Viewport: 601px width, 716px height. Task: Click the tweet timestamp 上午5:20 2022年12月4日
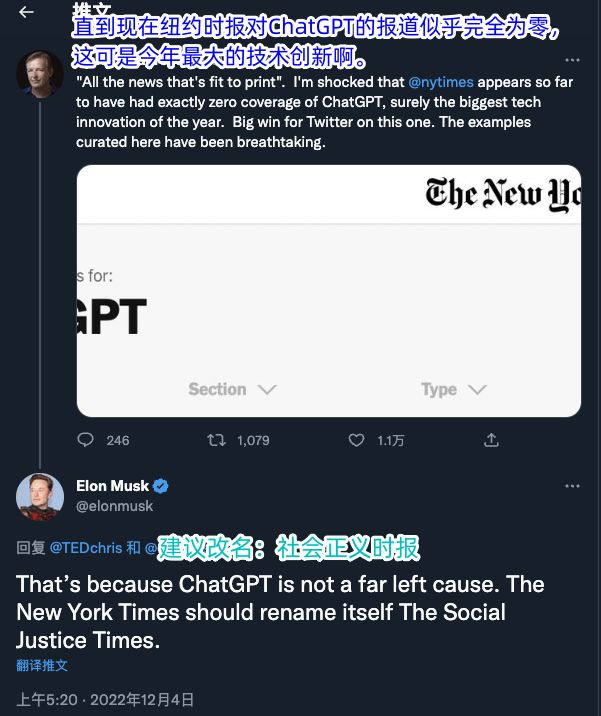point(105,700)
